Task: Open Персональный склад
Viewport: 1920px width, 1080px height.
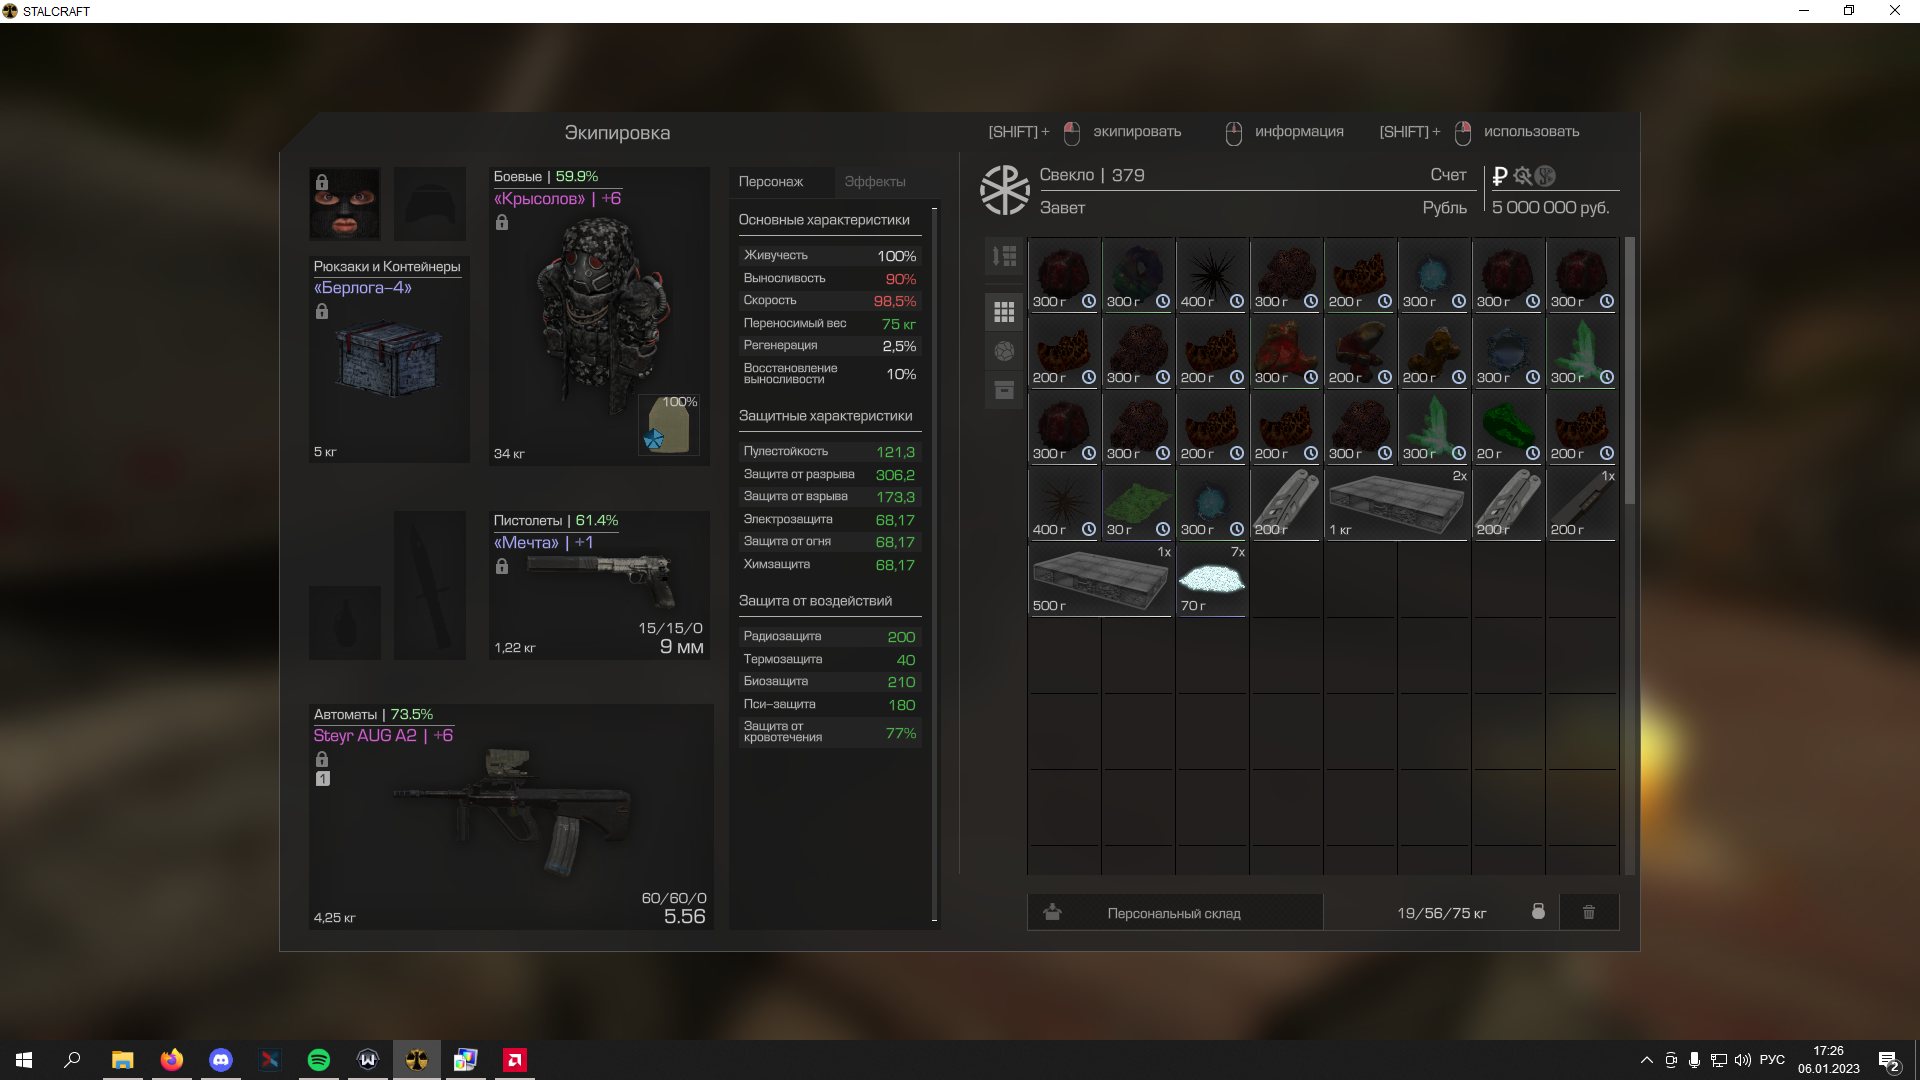Action: pyautogui.click(x=1175, y=913)
